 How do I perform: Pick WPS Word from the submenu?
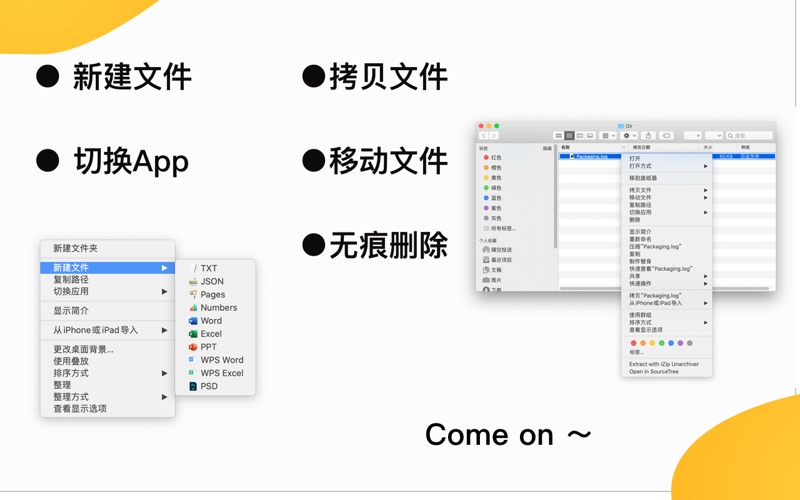pos(215,360)
